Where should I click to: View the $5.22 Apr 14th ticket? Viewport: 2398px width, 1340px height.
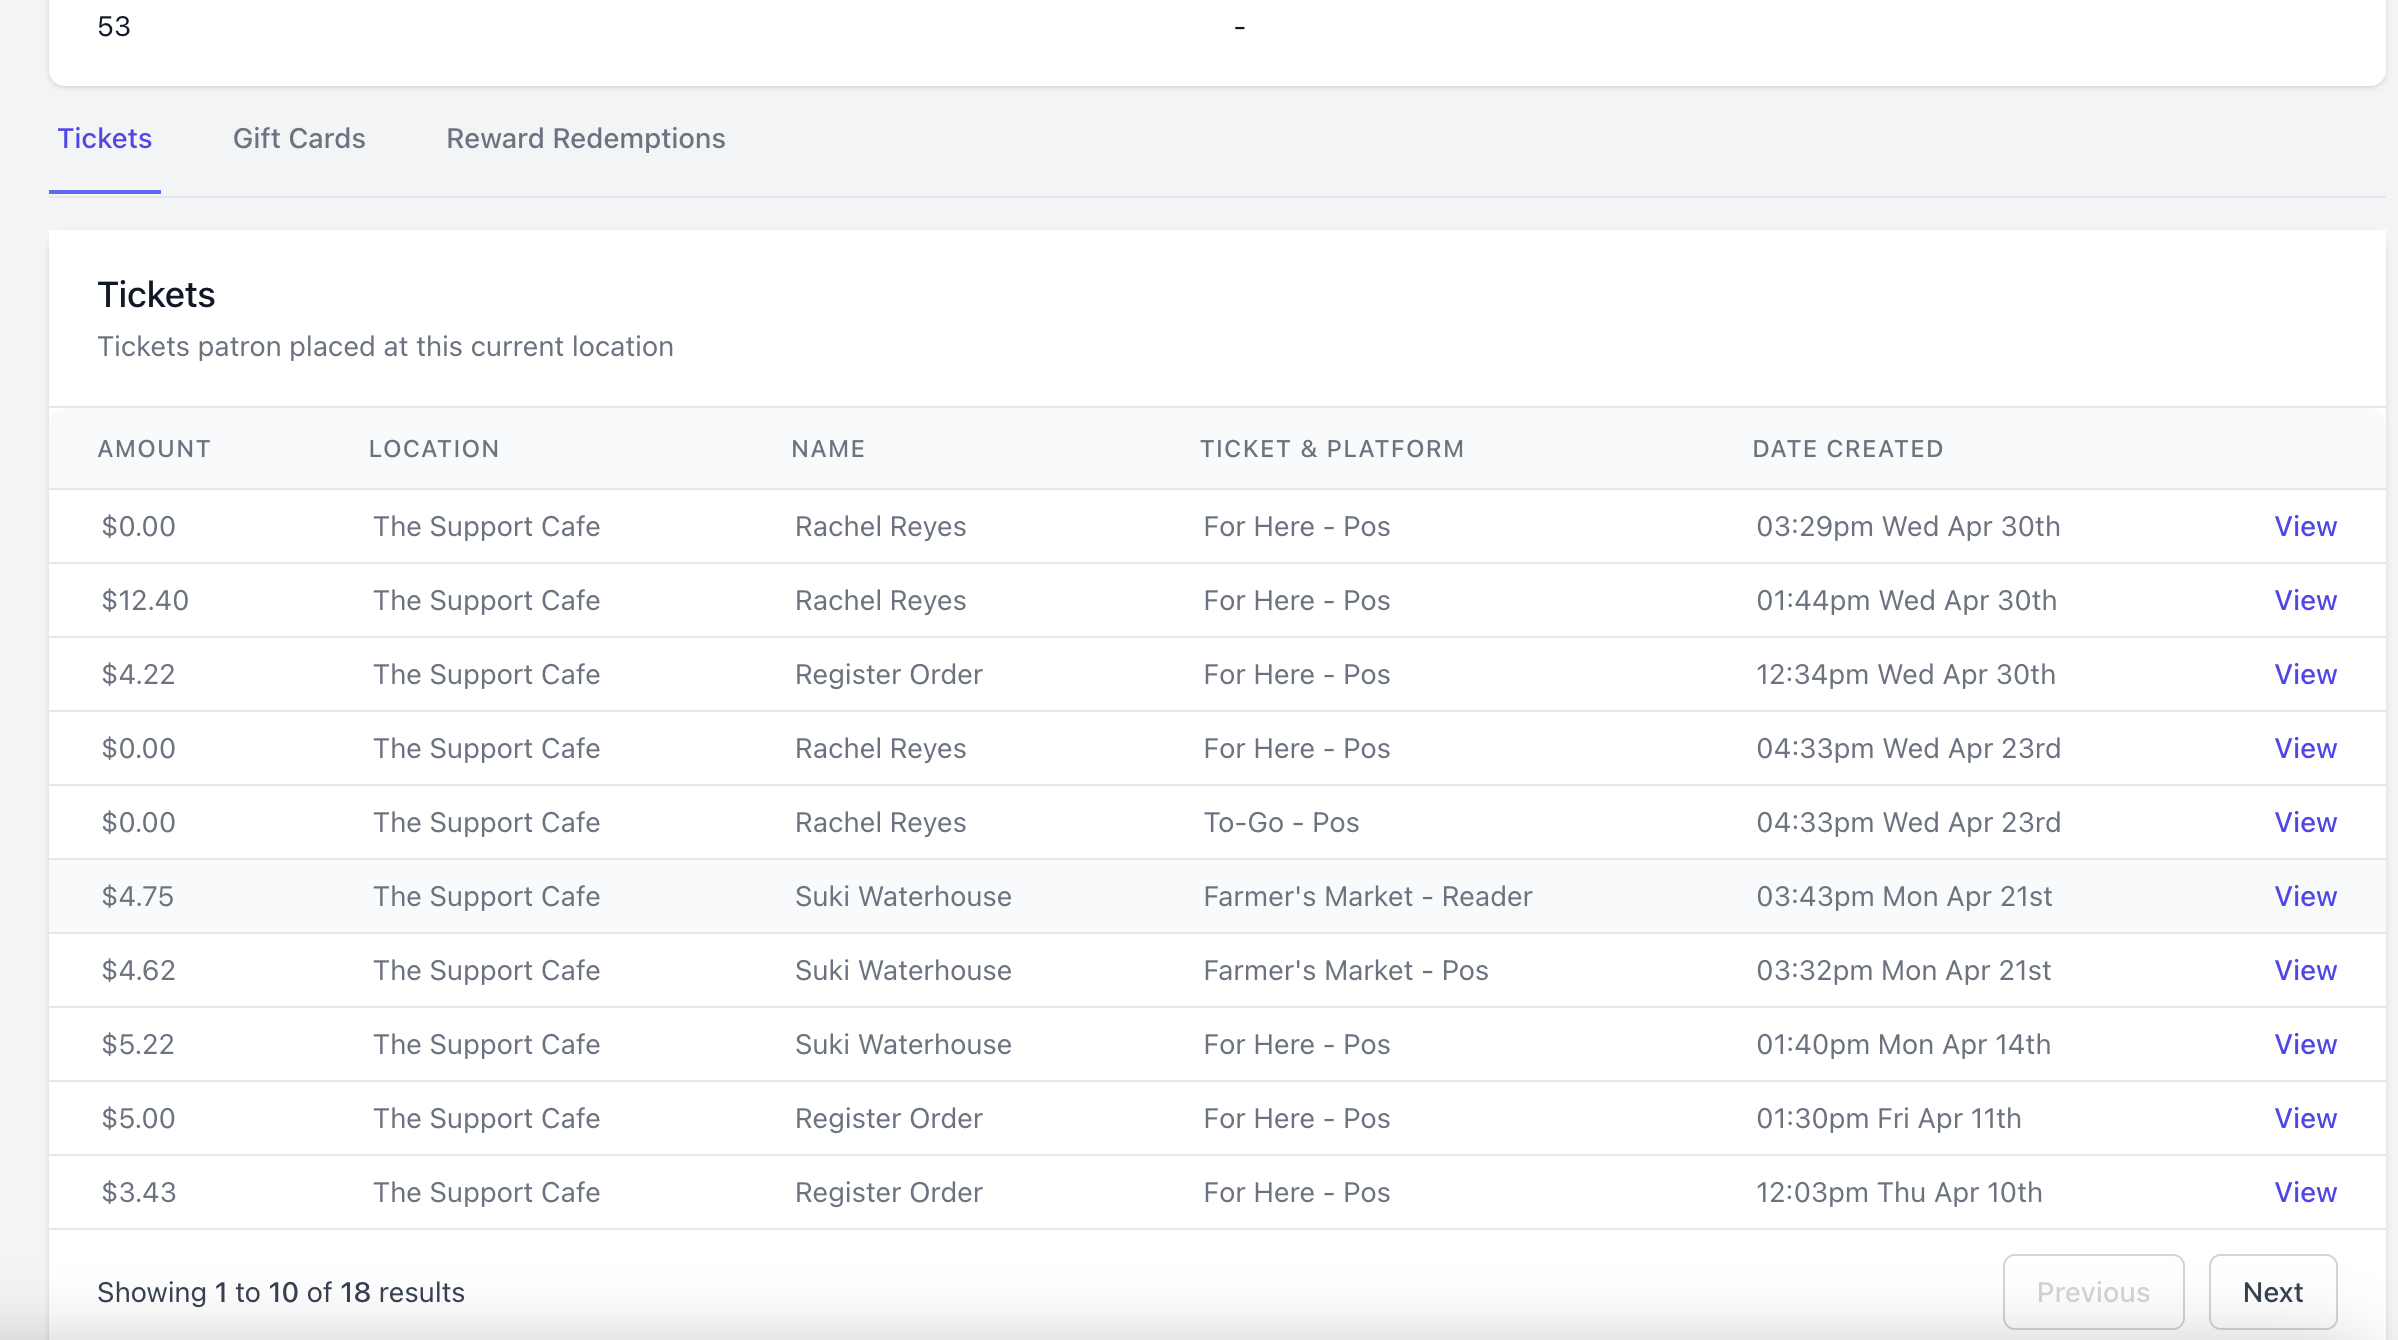(x=2305, y=1044)
